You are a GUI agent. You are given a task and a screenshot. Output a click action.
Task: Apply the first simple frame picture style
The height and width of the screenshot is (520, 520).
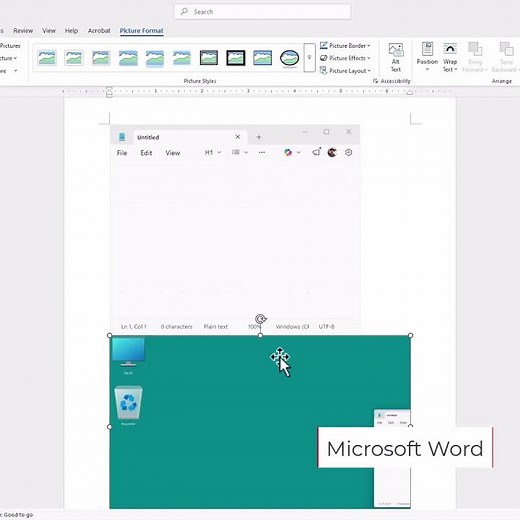click(x=47, y=58)
